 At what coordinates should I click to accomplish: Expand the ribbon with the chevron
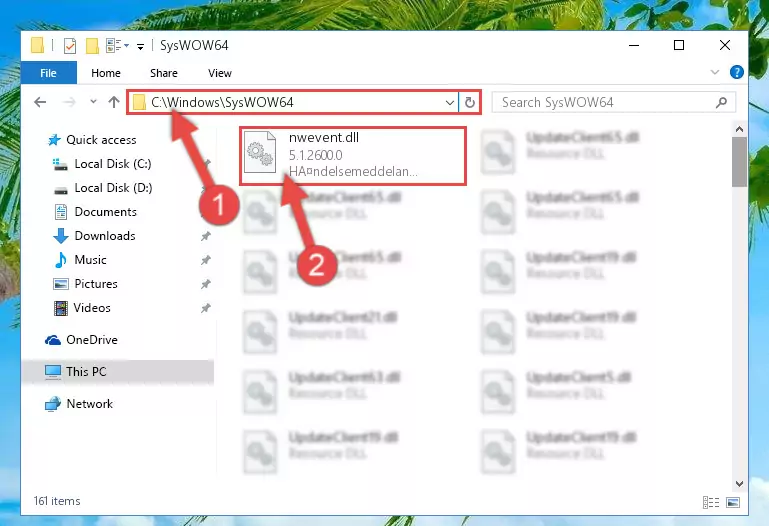pos(715,73)
